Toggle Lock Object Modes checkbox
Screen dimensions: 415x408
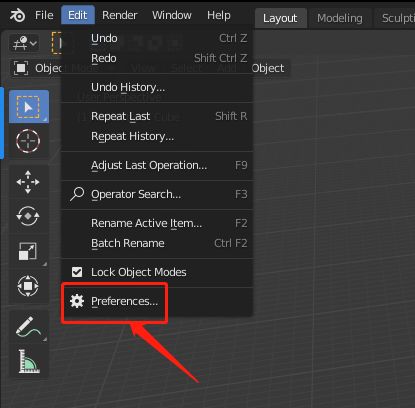coord(77,272)
